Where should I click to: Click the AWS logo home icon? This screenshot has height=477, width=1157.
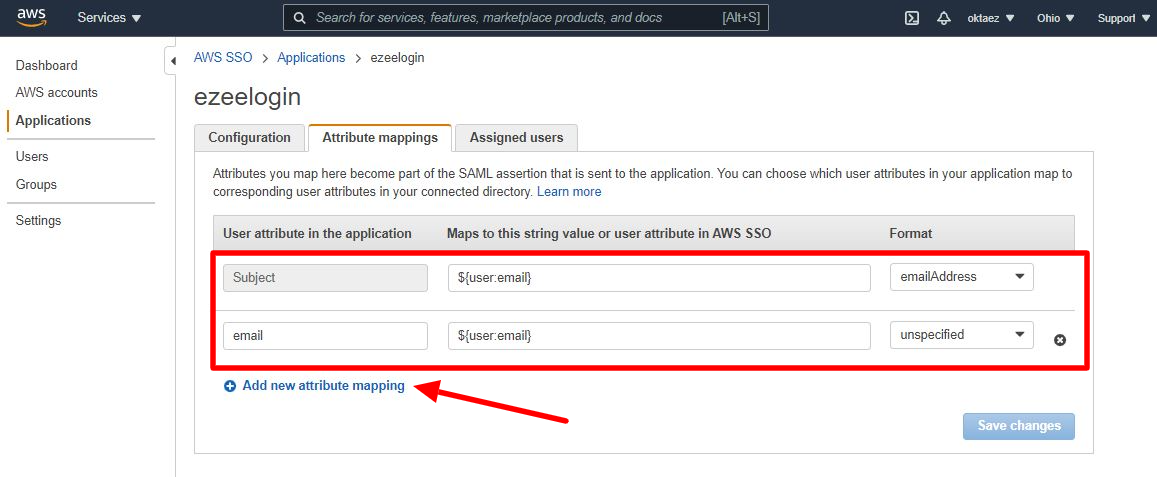click(x=32, y=18)
